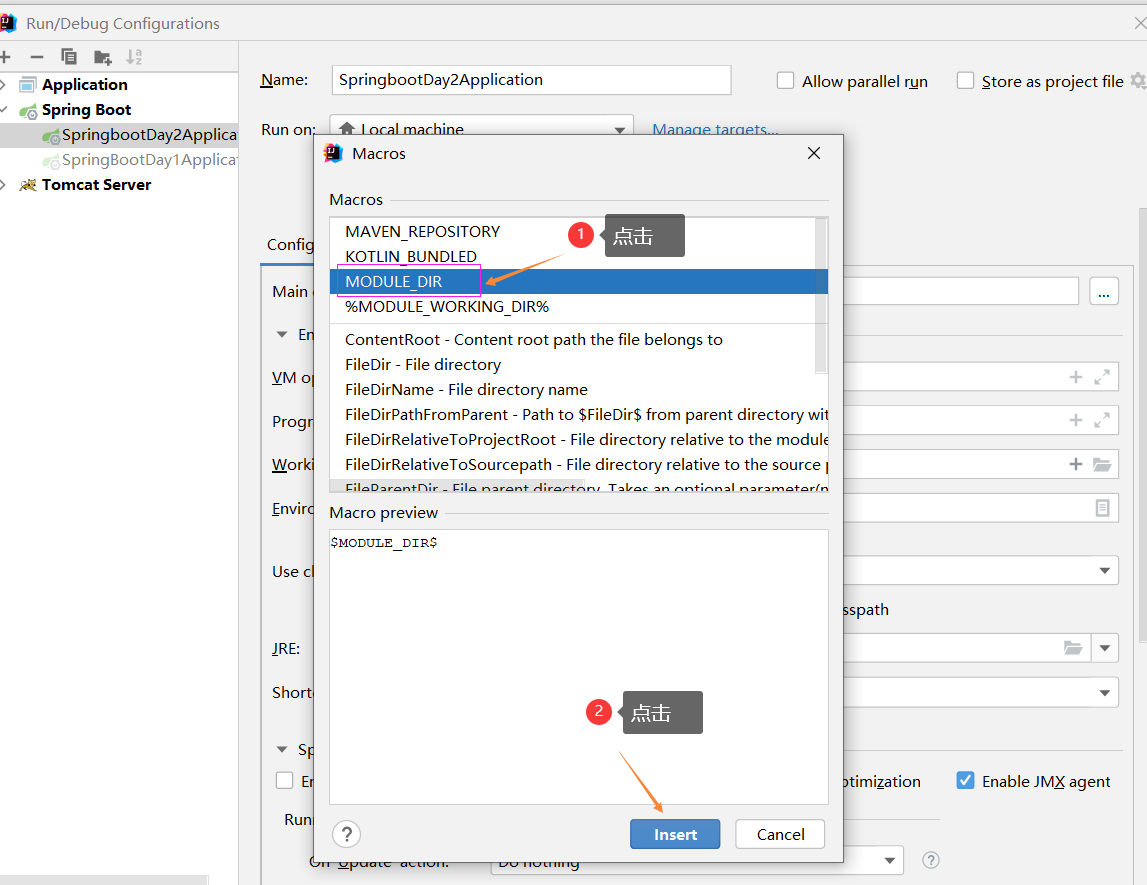Click the expand icon in VM options field
The width and height of the screenshot is (1147, 885).
coord(1102,377)
